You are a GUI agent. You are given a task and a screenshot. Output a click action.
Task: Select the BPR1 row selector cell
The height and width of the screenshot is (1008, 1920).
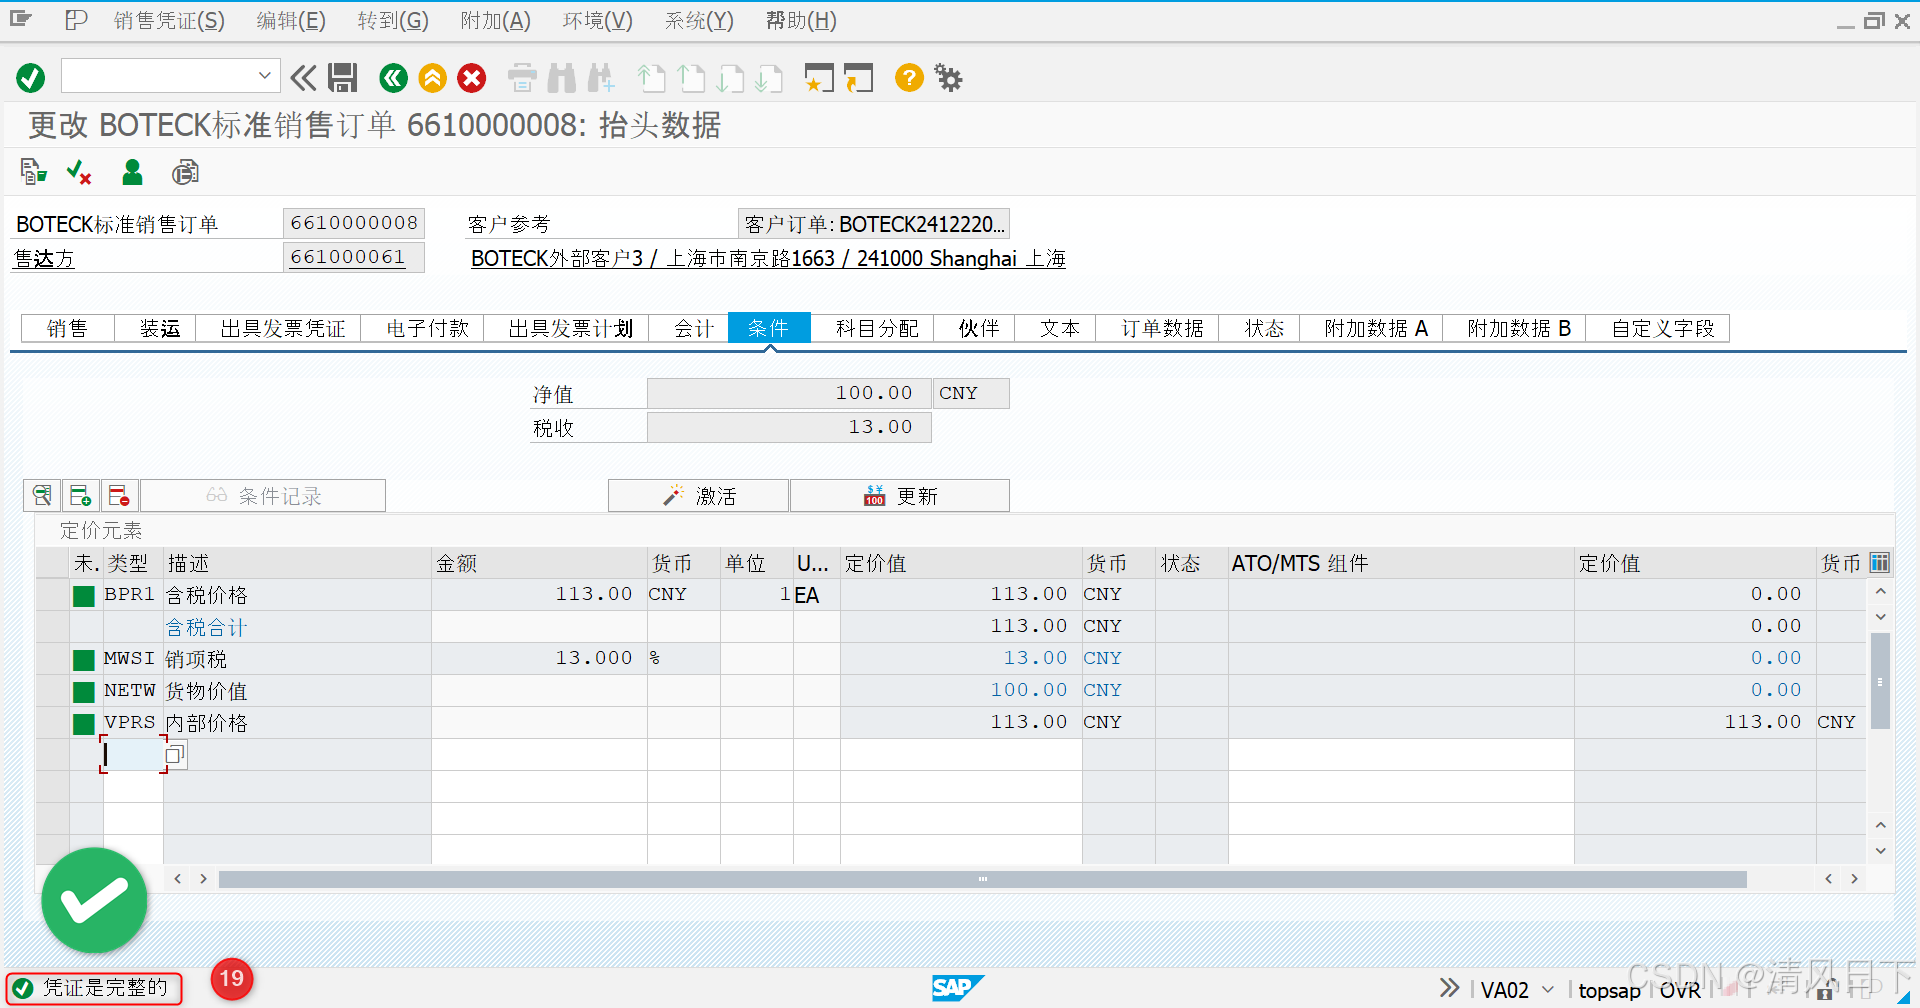[52, 595]
